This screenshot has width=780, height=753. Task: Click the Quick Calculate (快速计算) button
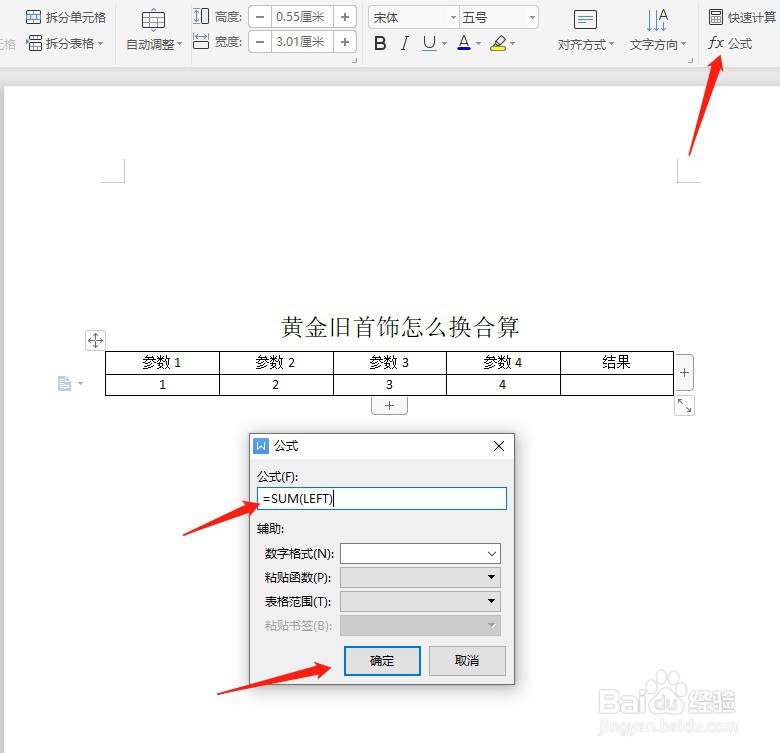pyautogui.click(x=742, y=17)
